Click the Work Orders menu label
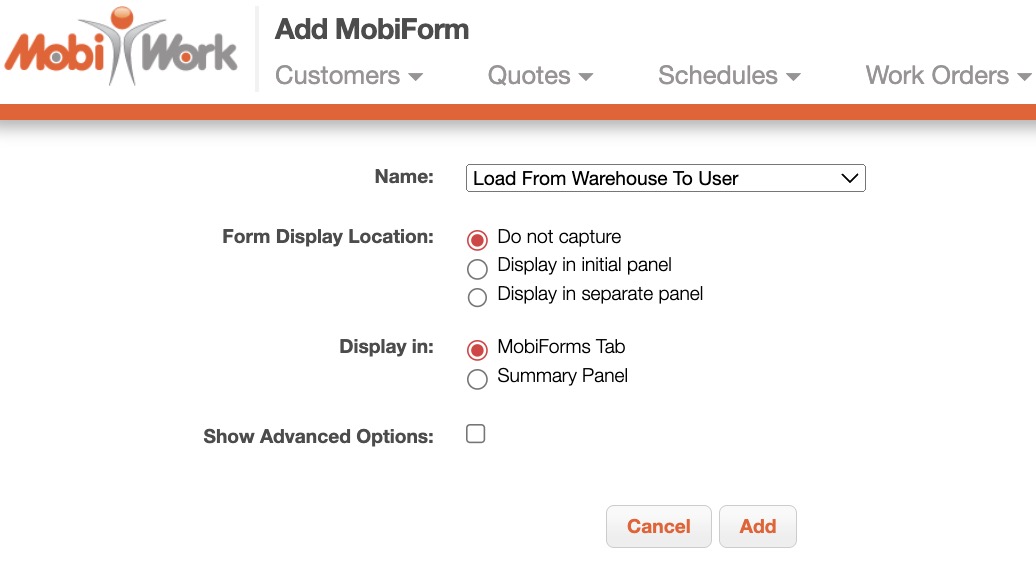 (x=937, y=76)
